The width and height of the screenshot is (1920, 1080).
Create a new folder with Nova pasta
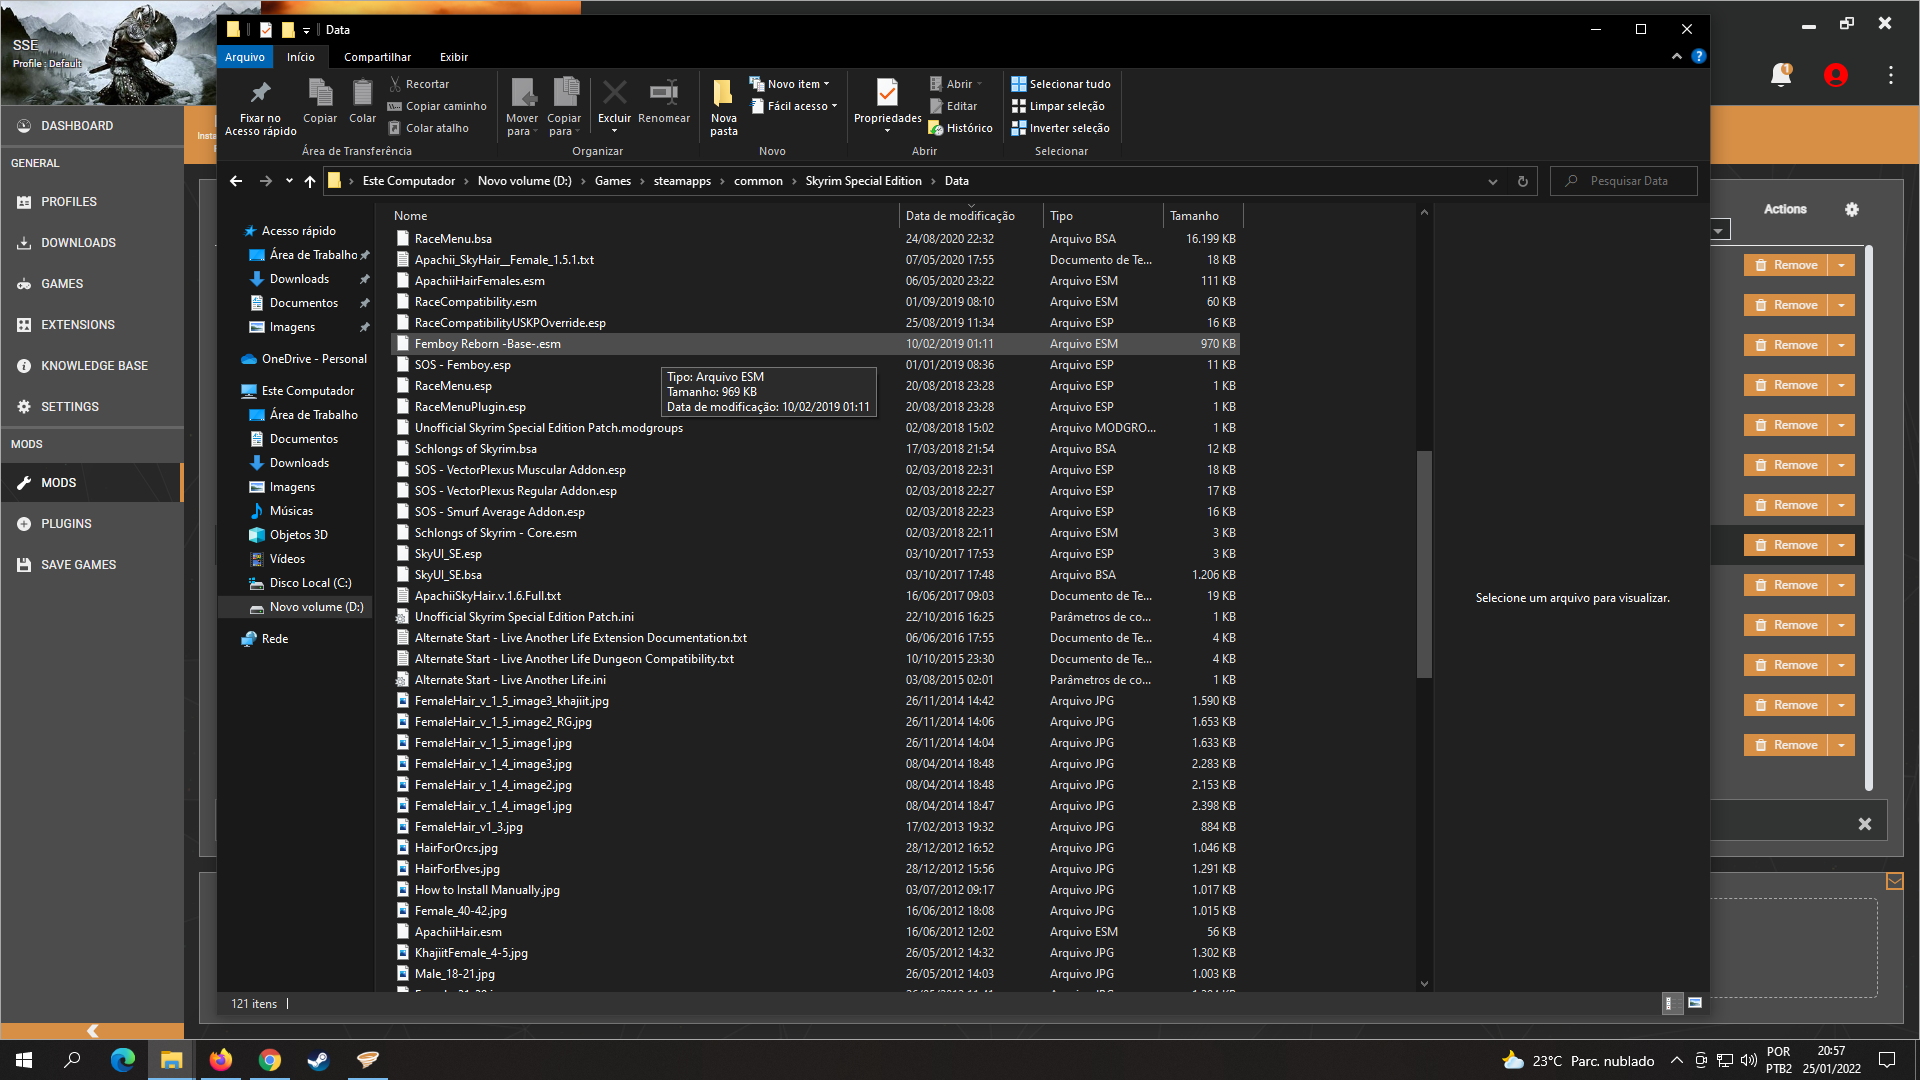coord(723,107)
